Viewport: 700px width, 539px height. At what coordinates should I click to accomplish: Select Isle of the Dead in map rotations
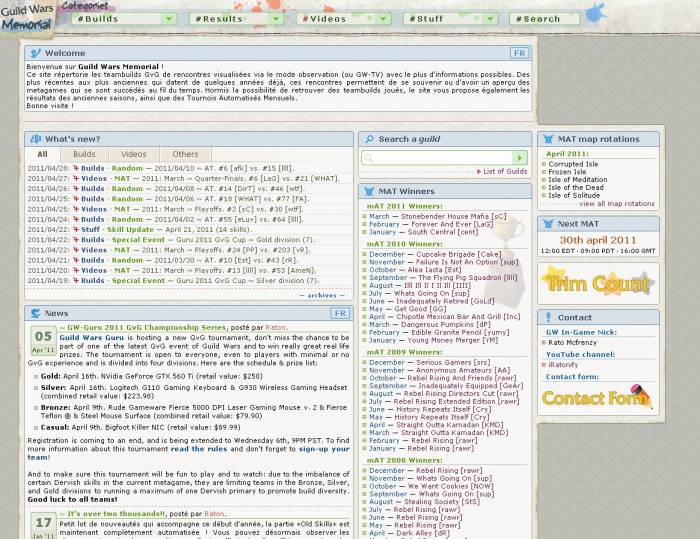point(576,188)
